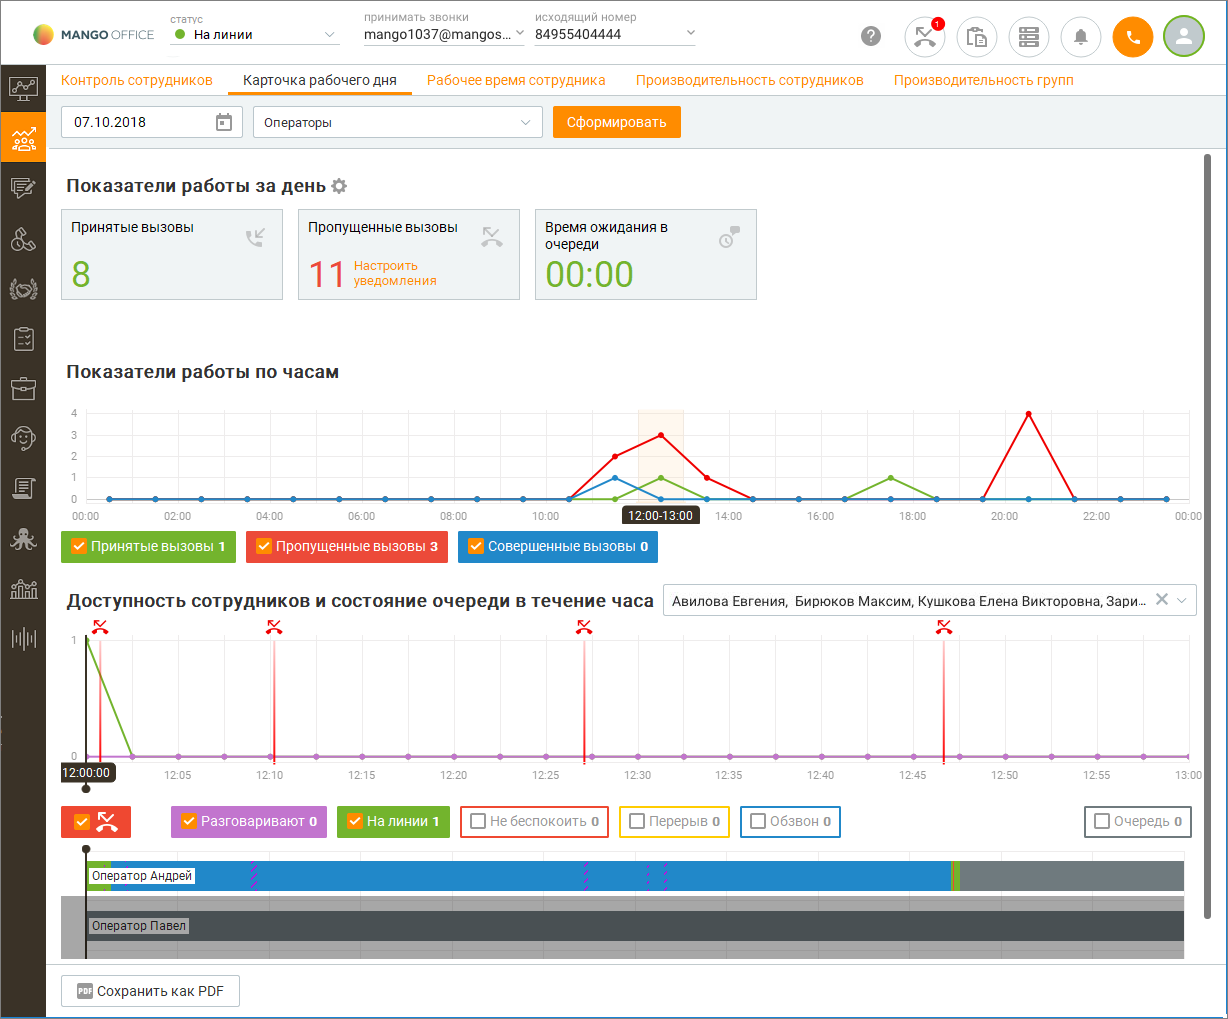Expand the исходящий номер dropdown
The height and width of the screenshot is (1019, 1228).
click(615, 34)
